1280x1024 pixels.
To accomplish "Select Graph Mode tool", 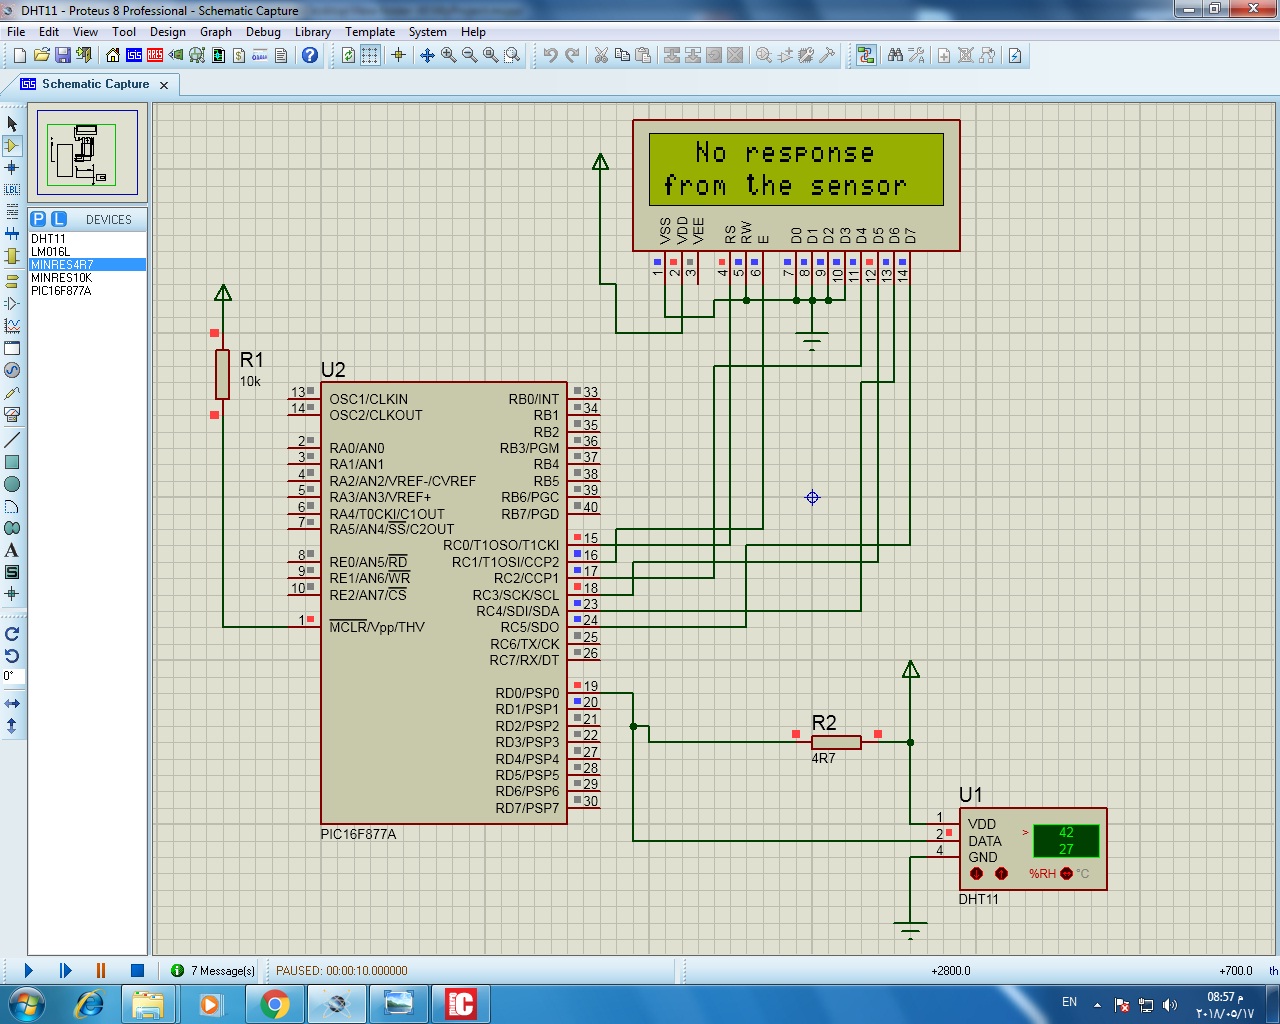I will point(12,326).
